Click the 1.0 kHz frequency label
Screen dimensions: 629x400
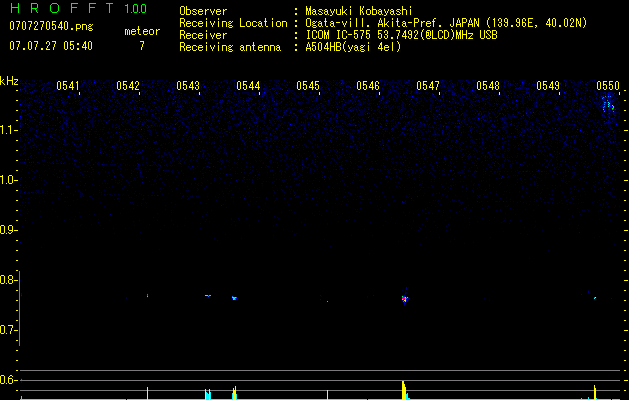pos(9,180)
